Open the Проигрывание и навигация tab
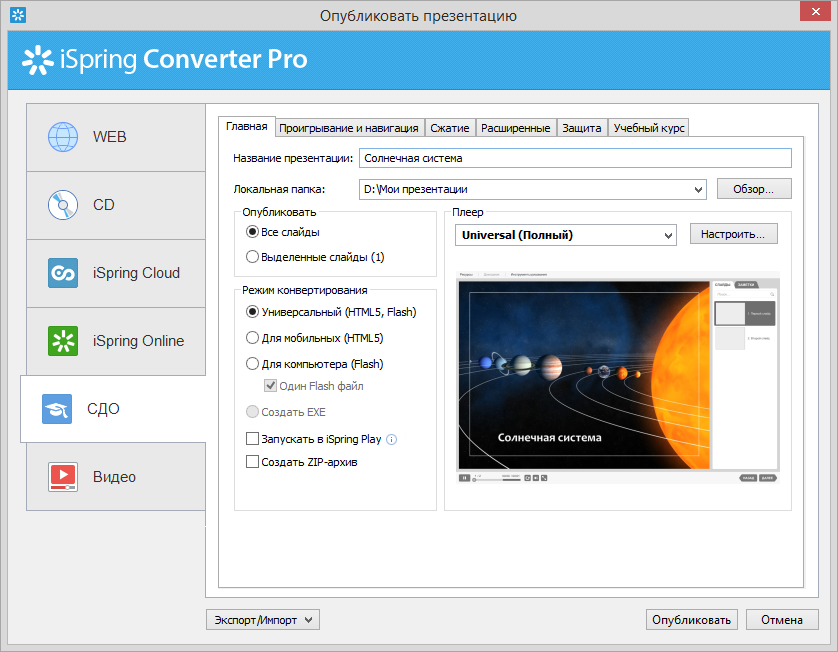 pos(349,128)
